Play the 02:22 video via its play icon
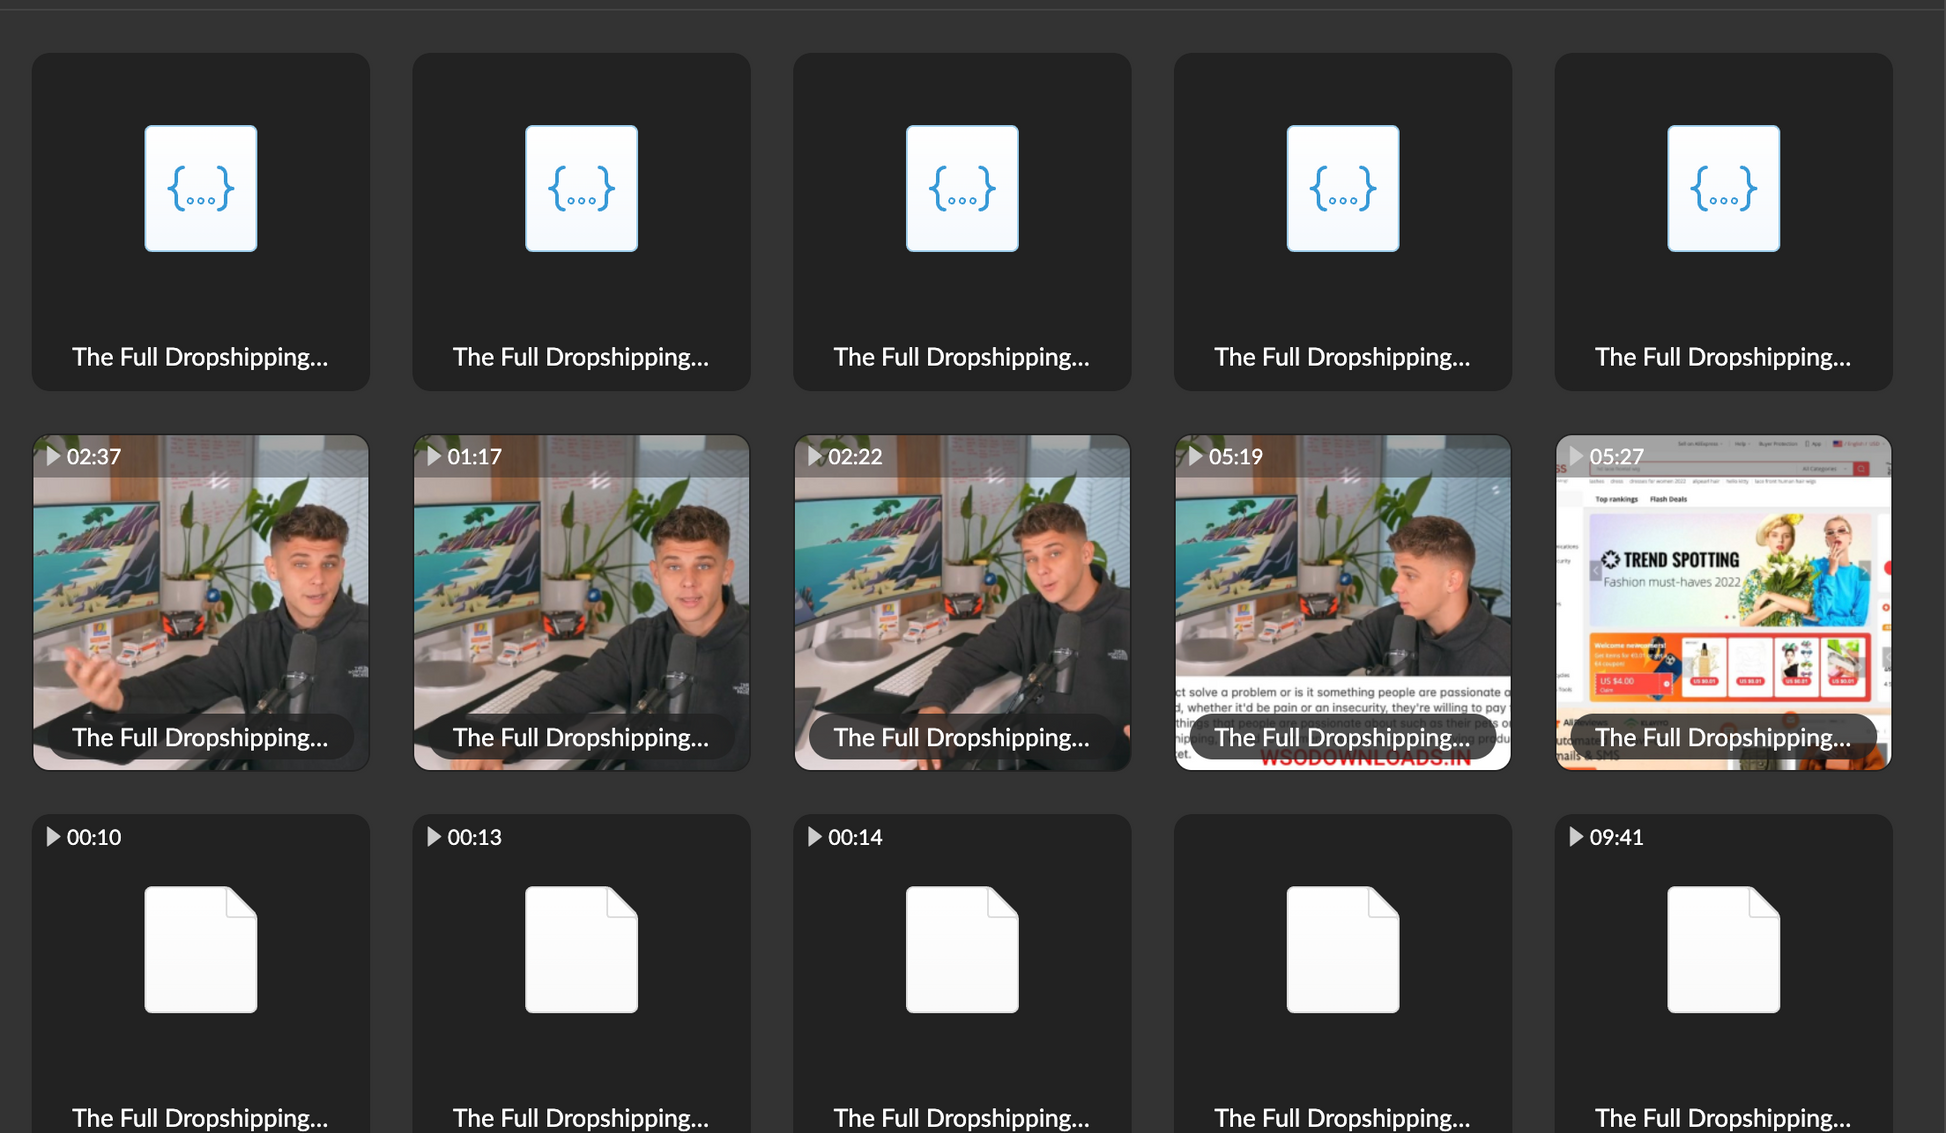Screen dimensions: 1946x1133 click(815, 456)
